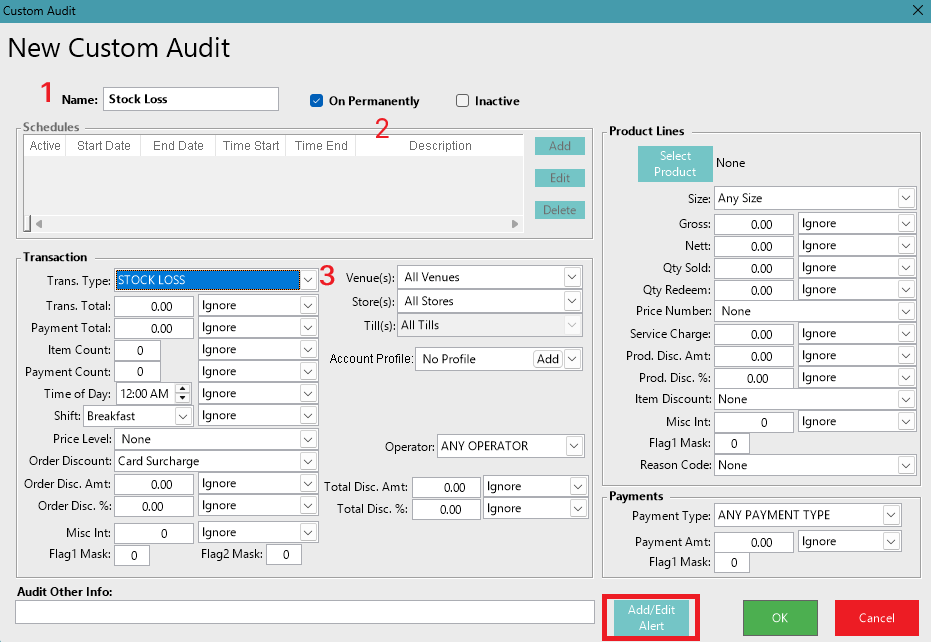
Task: Click the Start Date column header
Action: coord(104,146)
